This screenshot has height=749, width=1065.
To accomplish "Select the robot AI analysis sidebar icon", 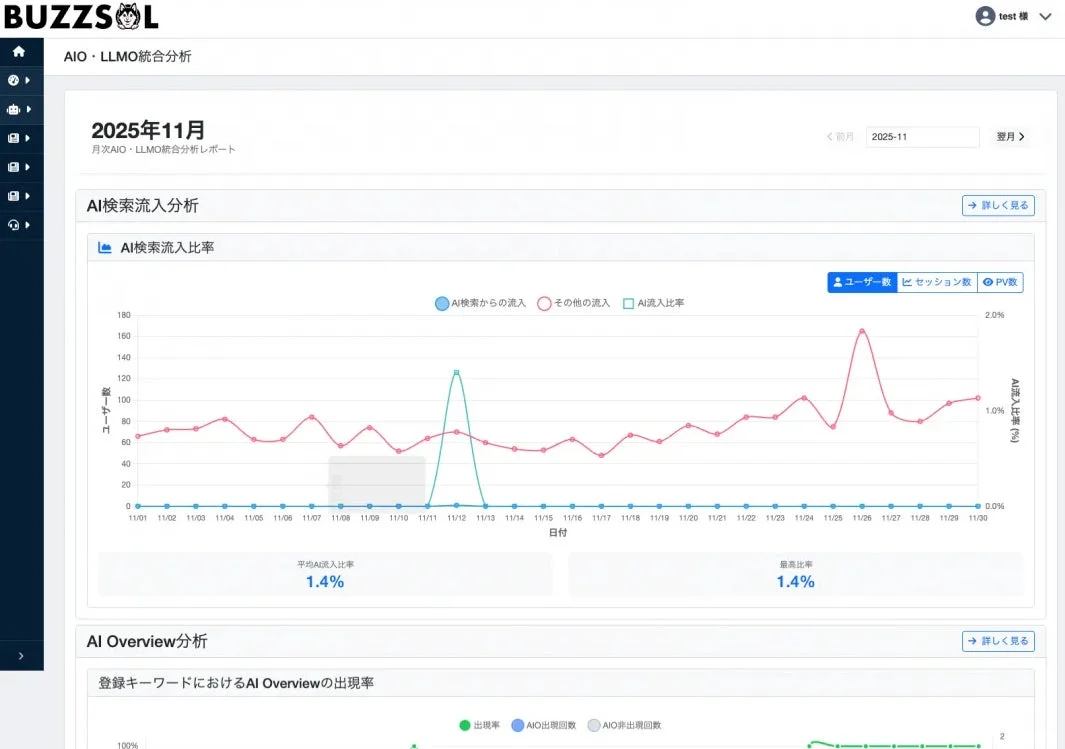I will click(x=13, y=109).
